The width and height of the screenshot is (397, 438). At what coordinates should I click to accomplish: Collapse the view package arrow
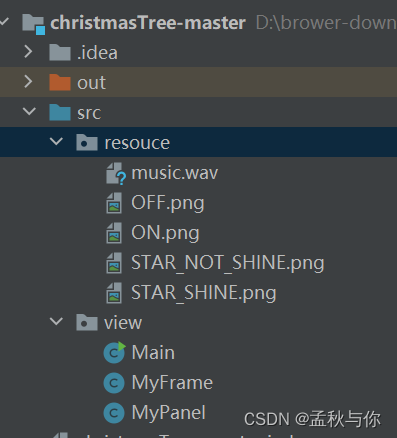(x=56, y=321)
